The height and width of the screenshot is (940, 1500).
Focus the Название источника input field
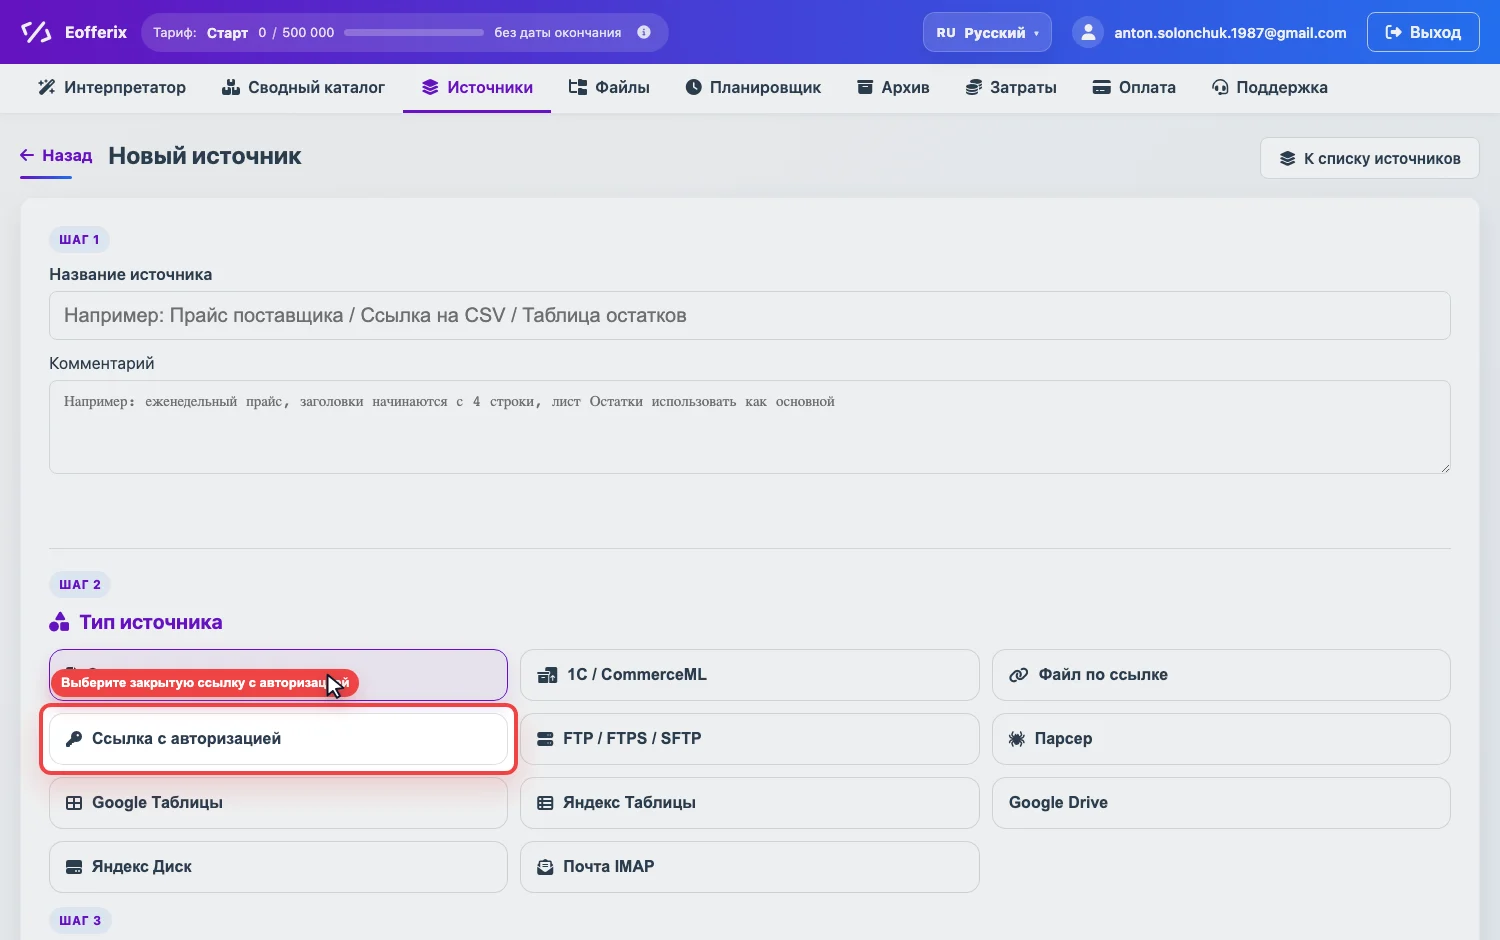click(x=750, y=315)
